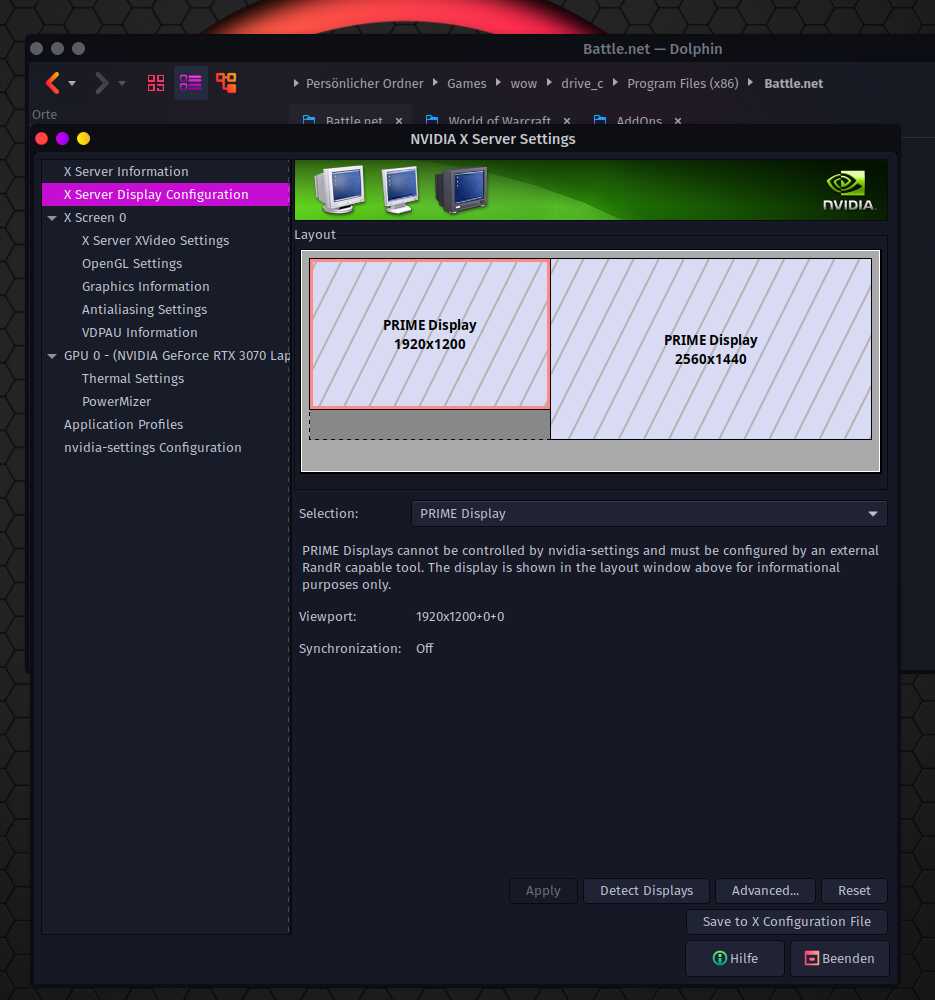Open Graphics Information page
The height and width of the screenshot is (1000, 935).
[145, 286]
